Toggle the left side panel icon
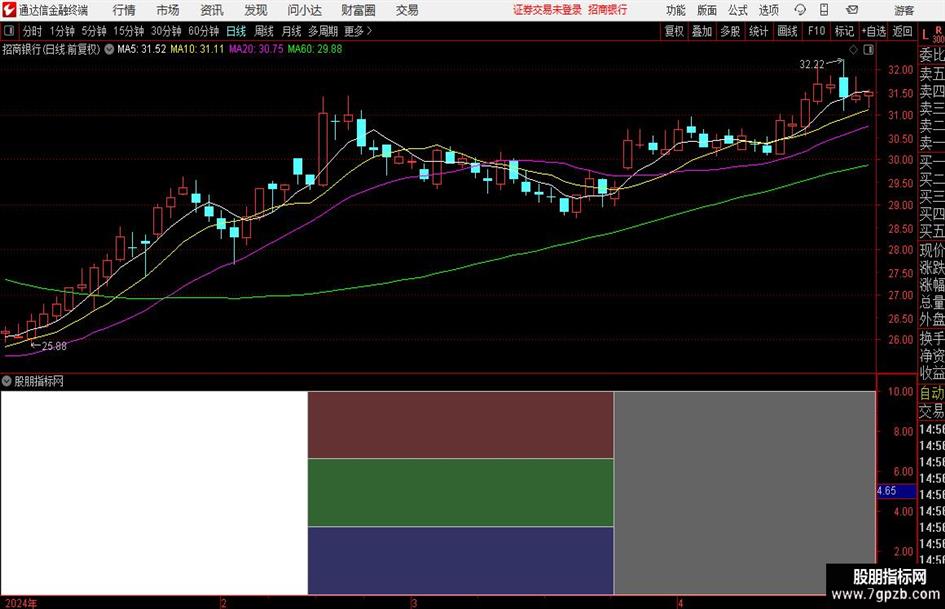This screenshot has width=945, height=609. [8, 31]
